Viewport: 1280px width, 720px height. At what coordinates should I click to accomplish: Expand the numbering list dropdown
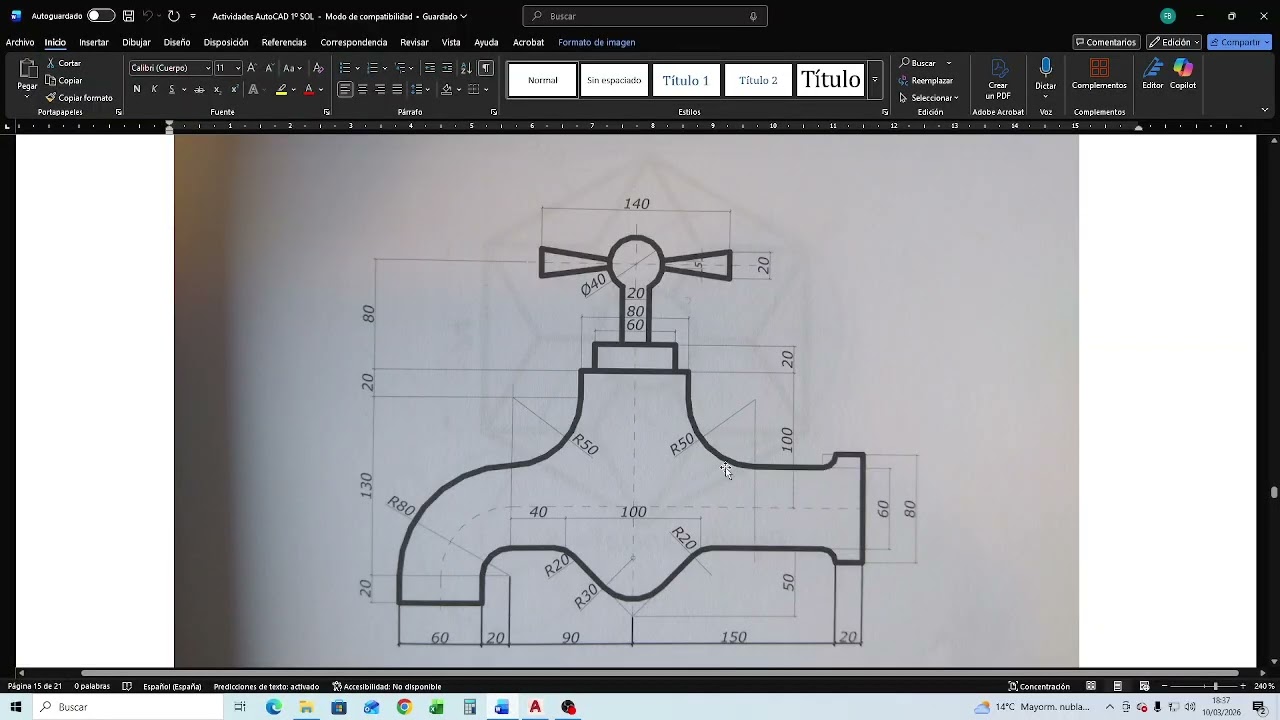click(384, 68)
